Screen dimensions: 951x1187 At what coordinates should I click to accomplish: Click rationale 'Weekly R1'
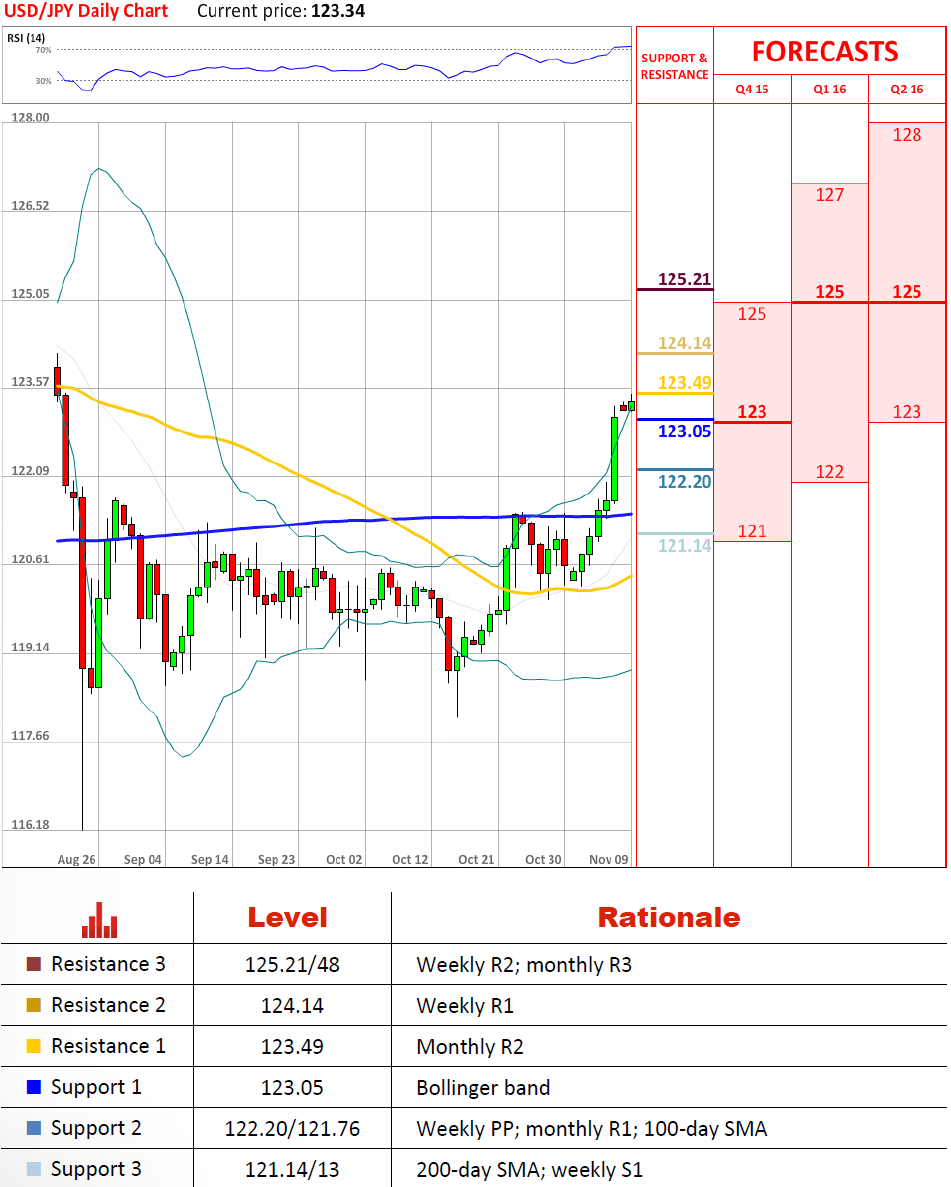pos(465,1006)
